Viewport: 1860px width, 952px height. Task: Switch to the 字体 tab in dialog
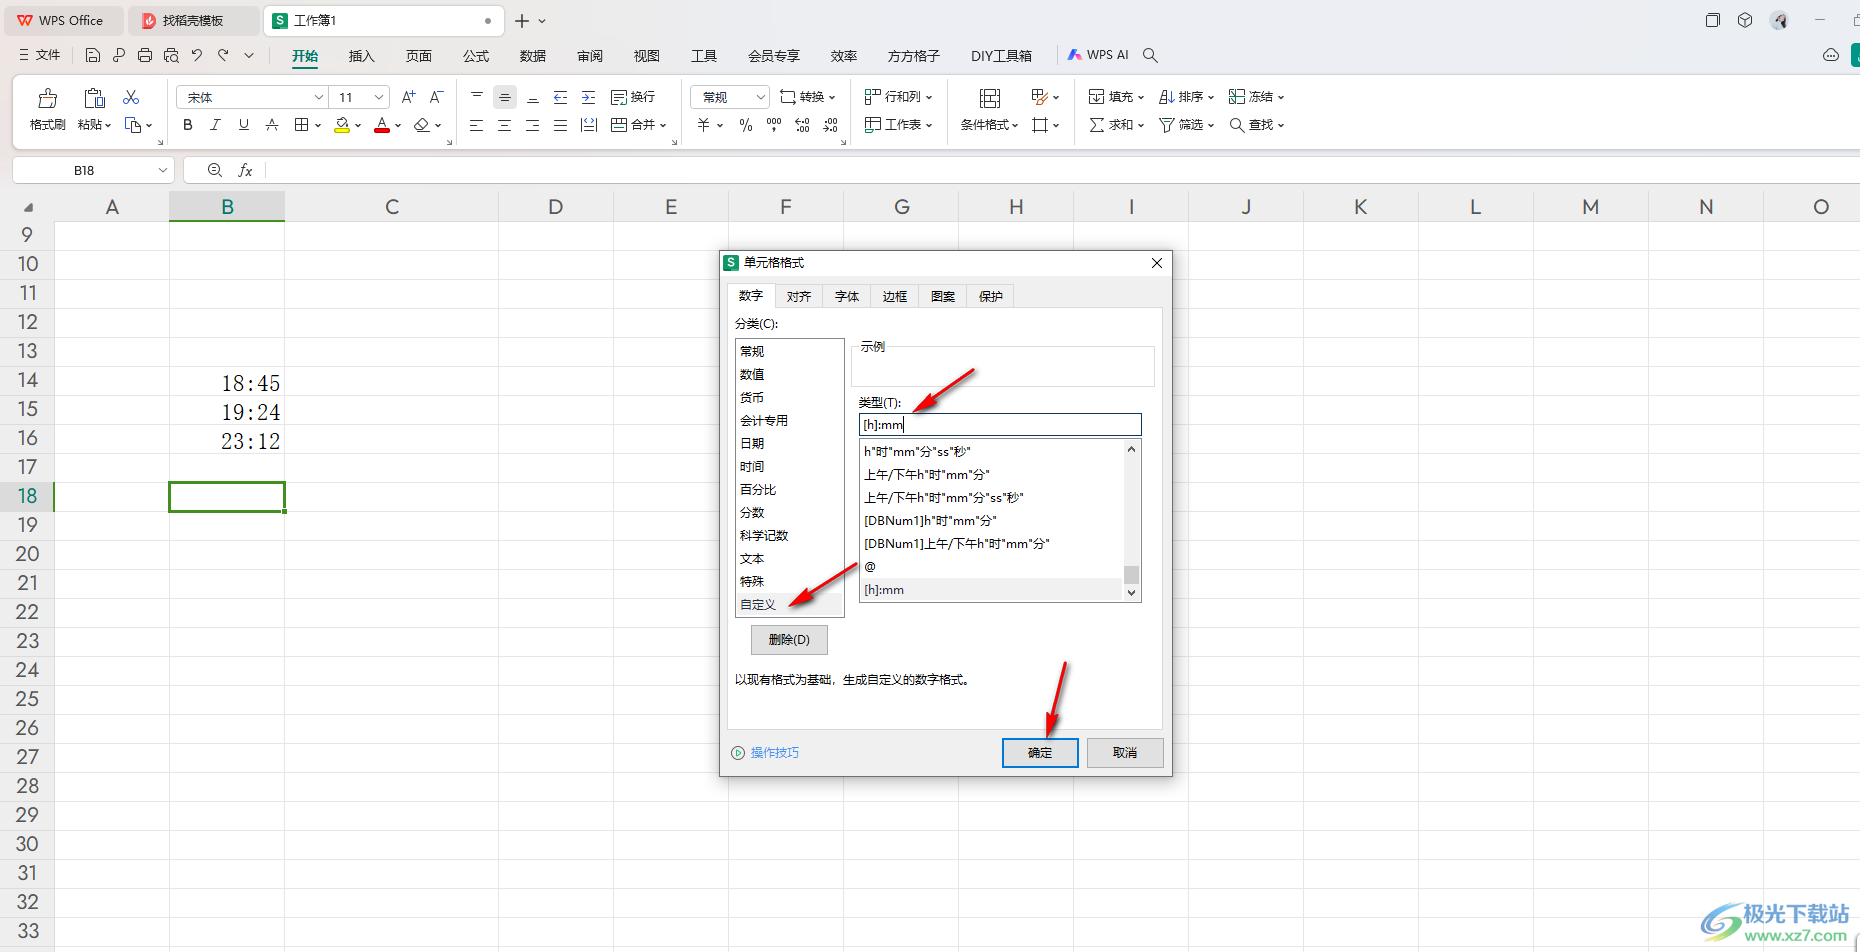[x=847, y=296]
